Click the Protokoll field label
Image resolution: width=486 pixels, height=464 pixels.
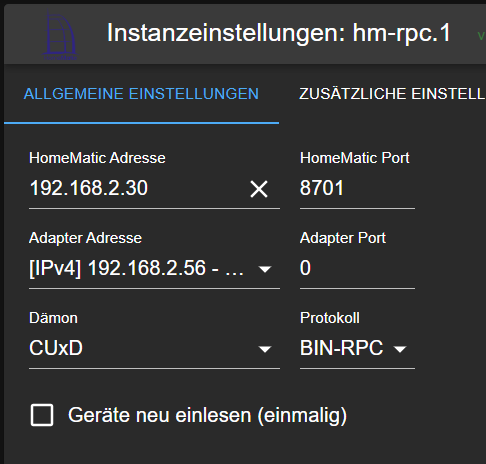330,318
